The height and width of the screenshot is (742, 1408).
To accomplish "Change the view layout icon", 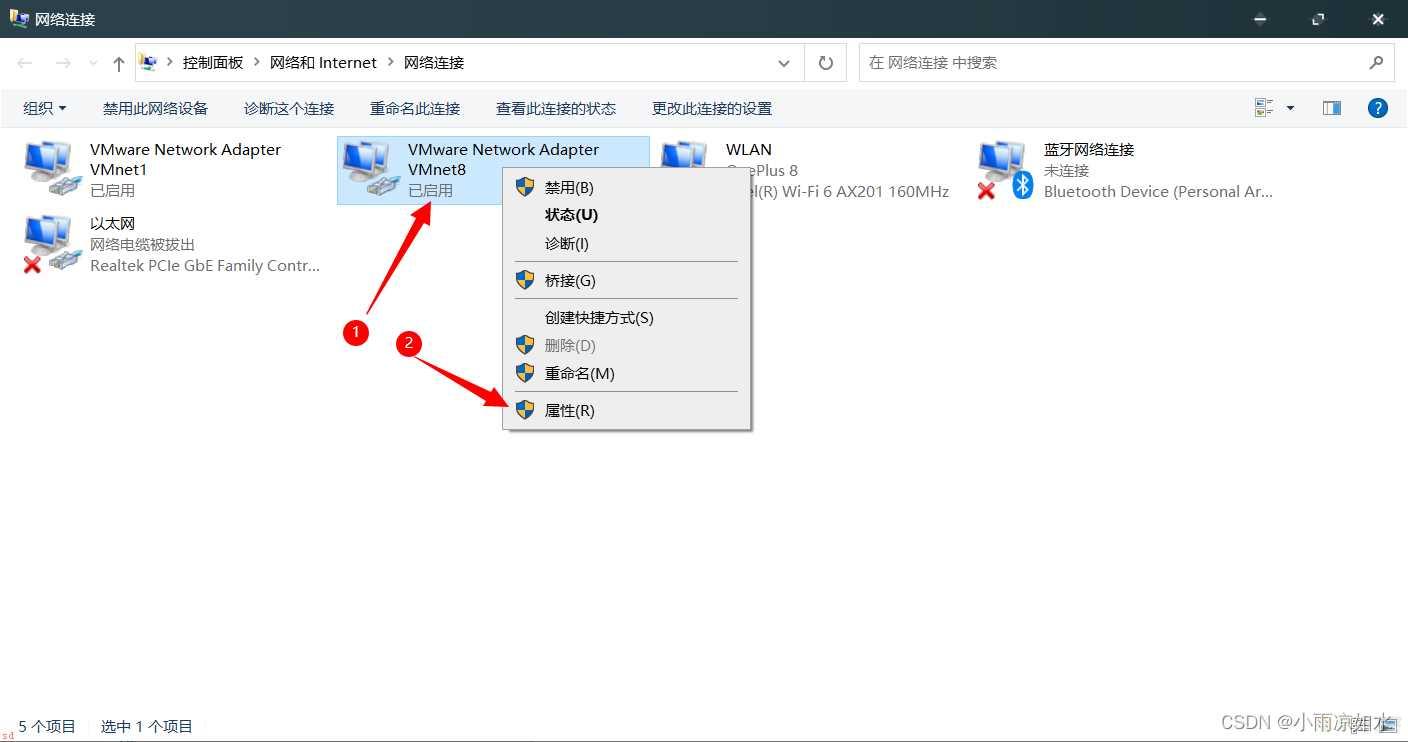I will 1264,108.
